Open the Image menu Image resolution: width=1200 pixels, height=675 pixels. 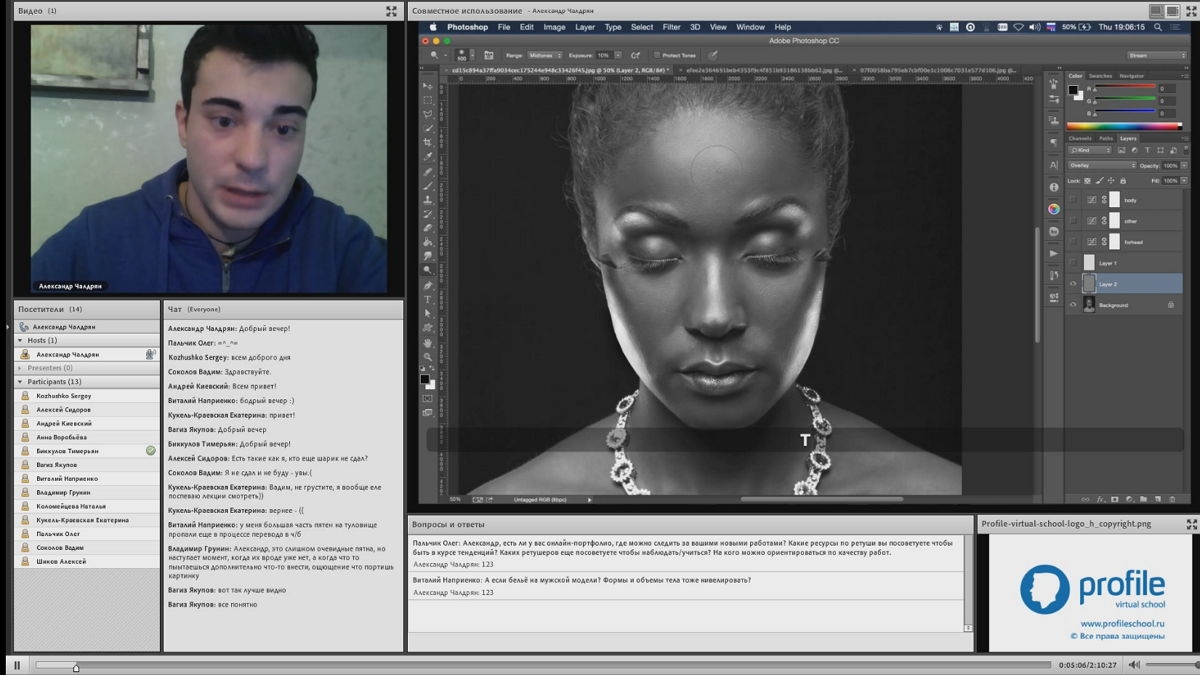554,27
